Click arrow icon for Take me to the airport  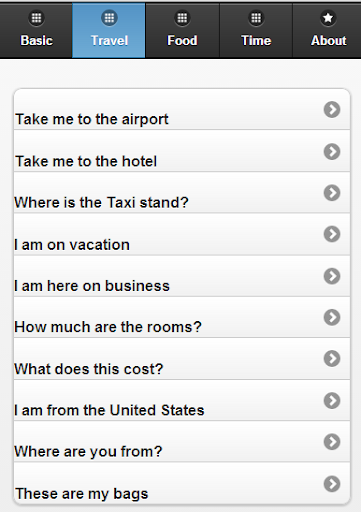point(332,109)
